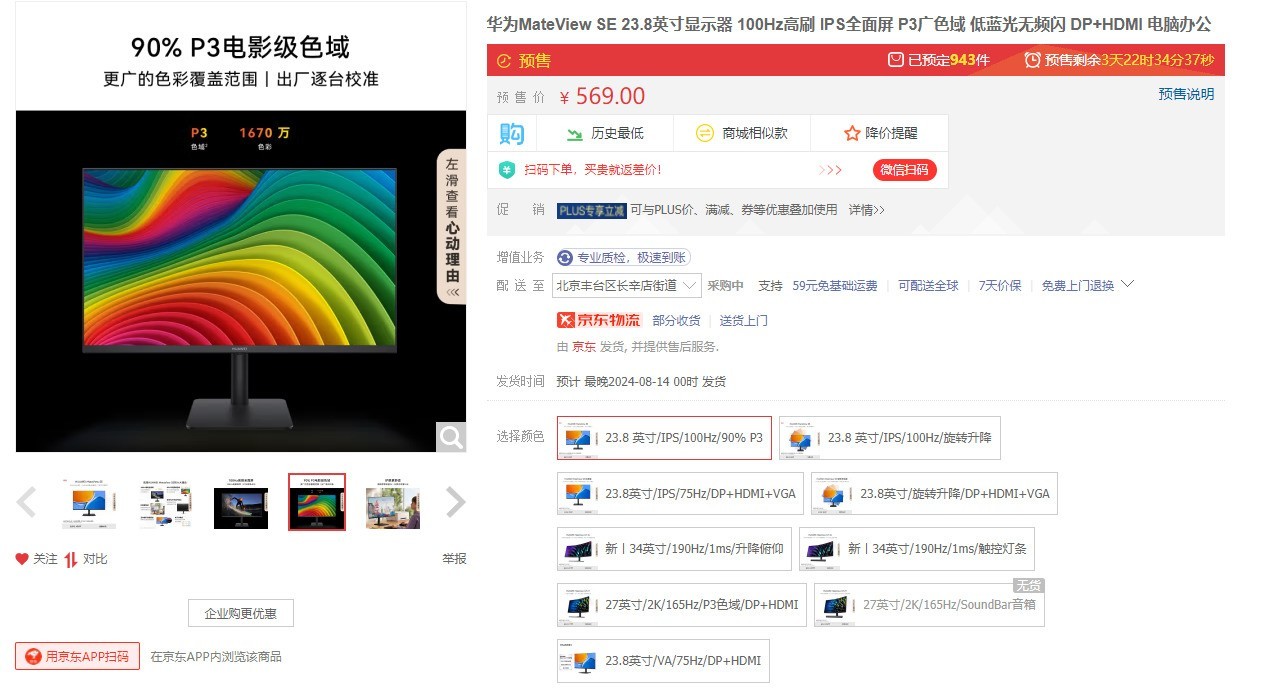Choose option 27英寸/2K/165Hz/P3色域/DP+HDMI
The image size is (1262, 695).
point(682,605)
